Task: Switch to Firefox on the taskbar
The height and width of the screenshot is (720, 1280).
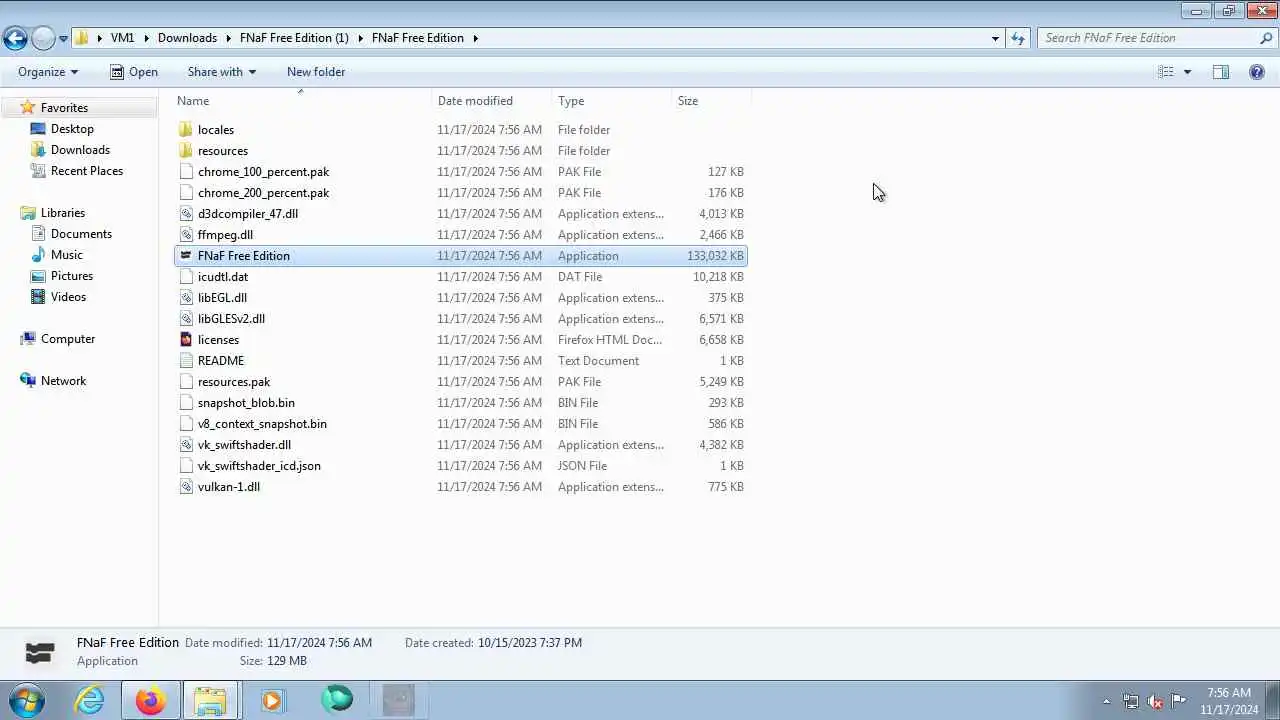Action: click(151, 700)
